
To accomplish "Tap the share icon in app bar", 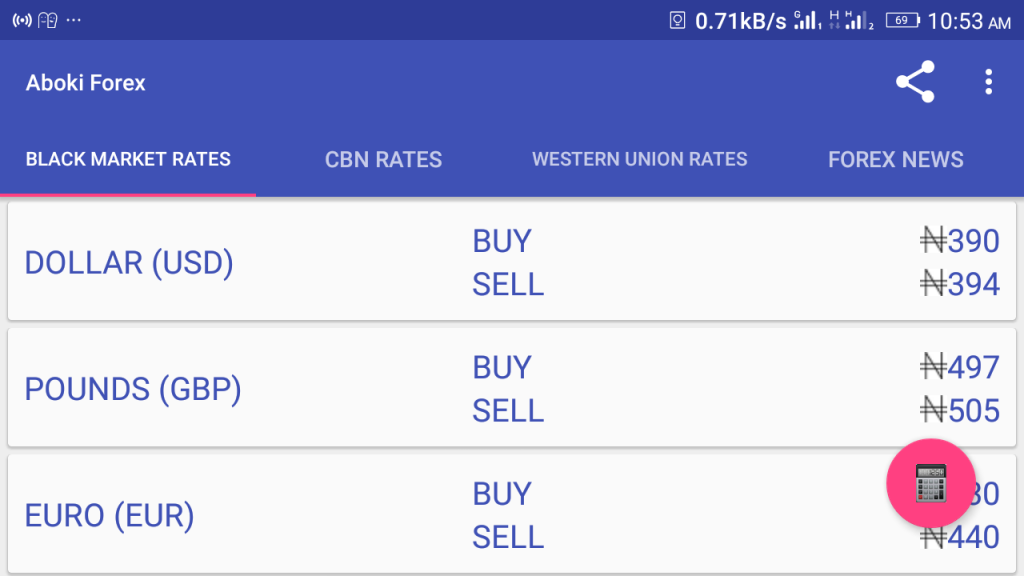I will coord(915,82).
